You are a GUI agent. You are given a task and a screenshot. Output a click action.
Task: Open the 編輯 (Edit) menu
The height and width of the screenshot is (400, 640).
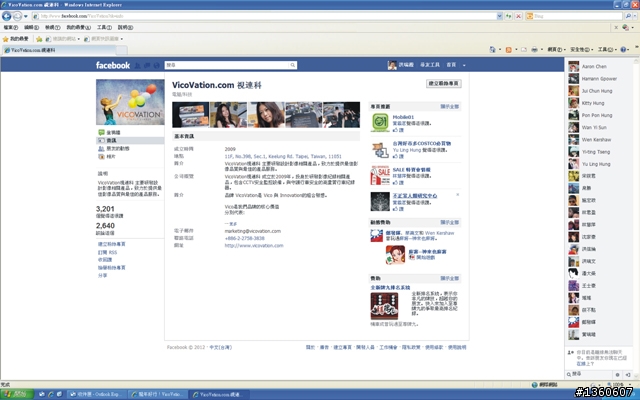(x=31, y=27)
